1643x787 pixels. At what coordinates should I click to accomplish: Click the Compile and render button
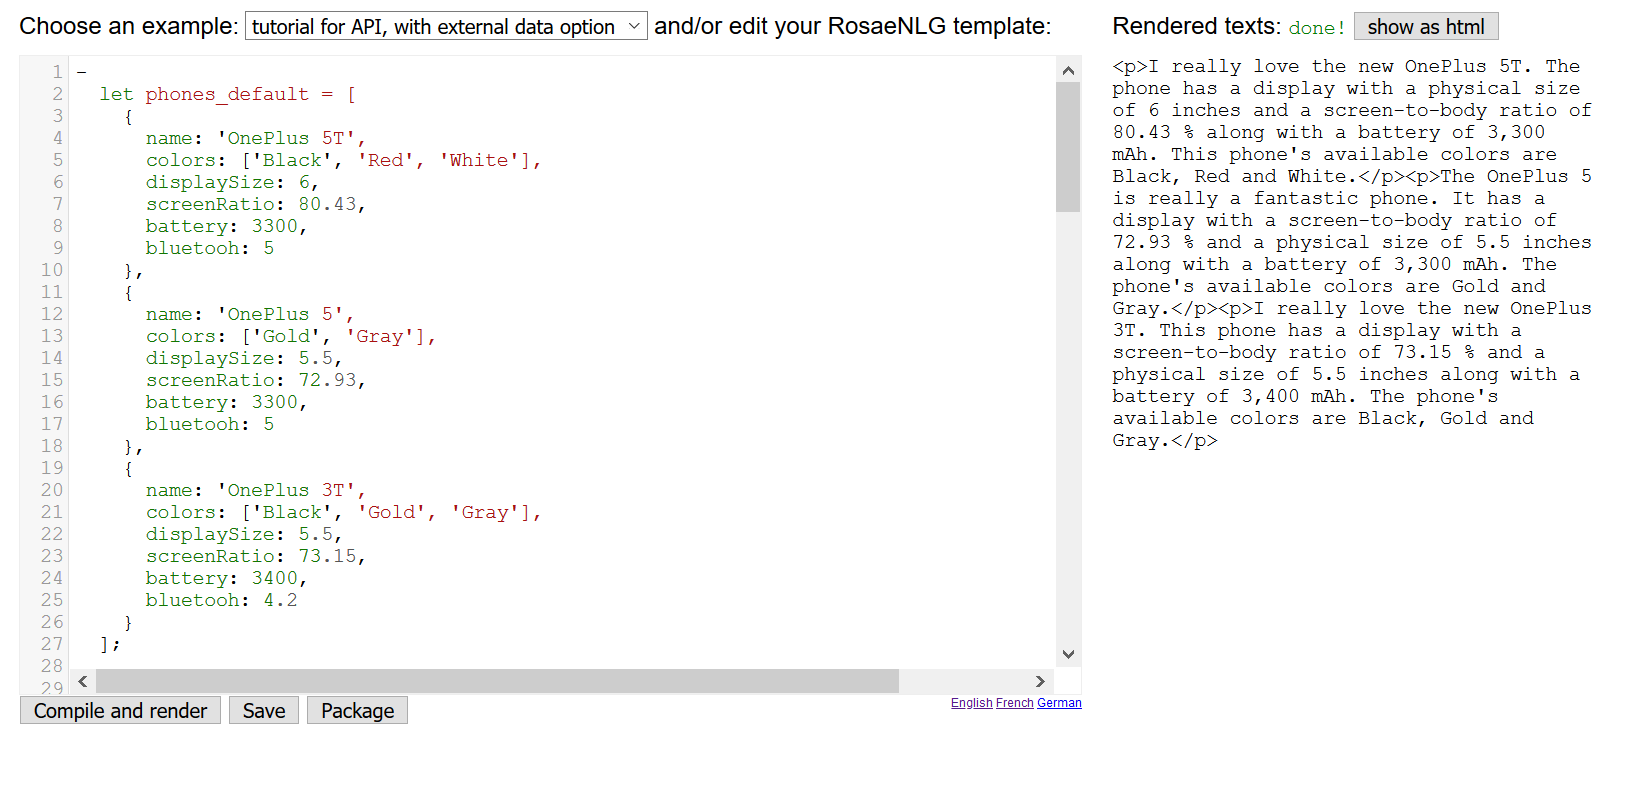coord(120,711)
